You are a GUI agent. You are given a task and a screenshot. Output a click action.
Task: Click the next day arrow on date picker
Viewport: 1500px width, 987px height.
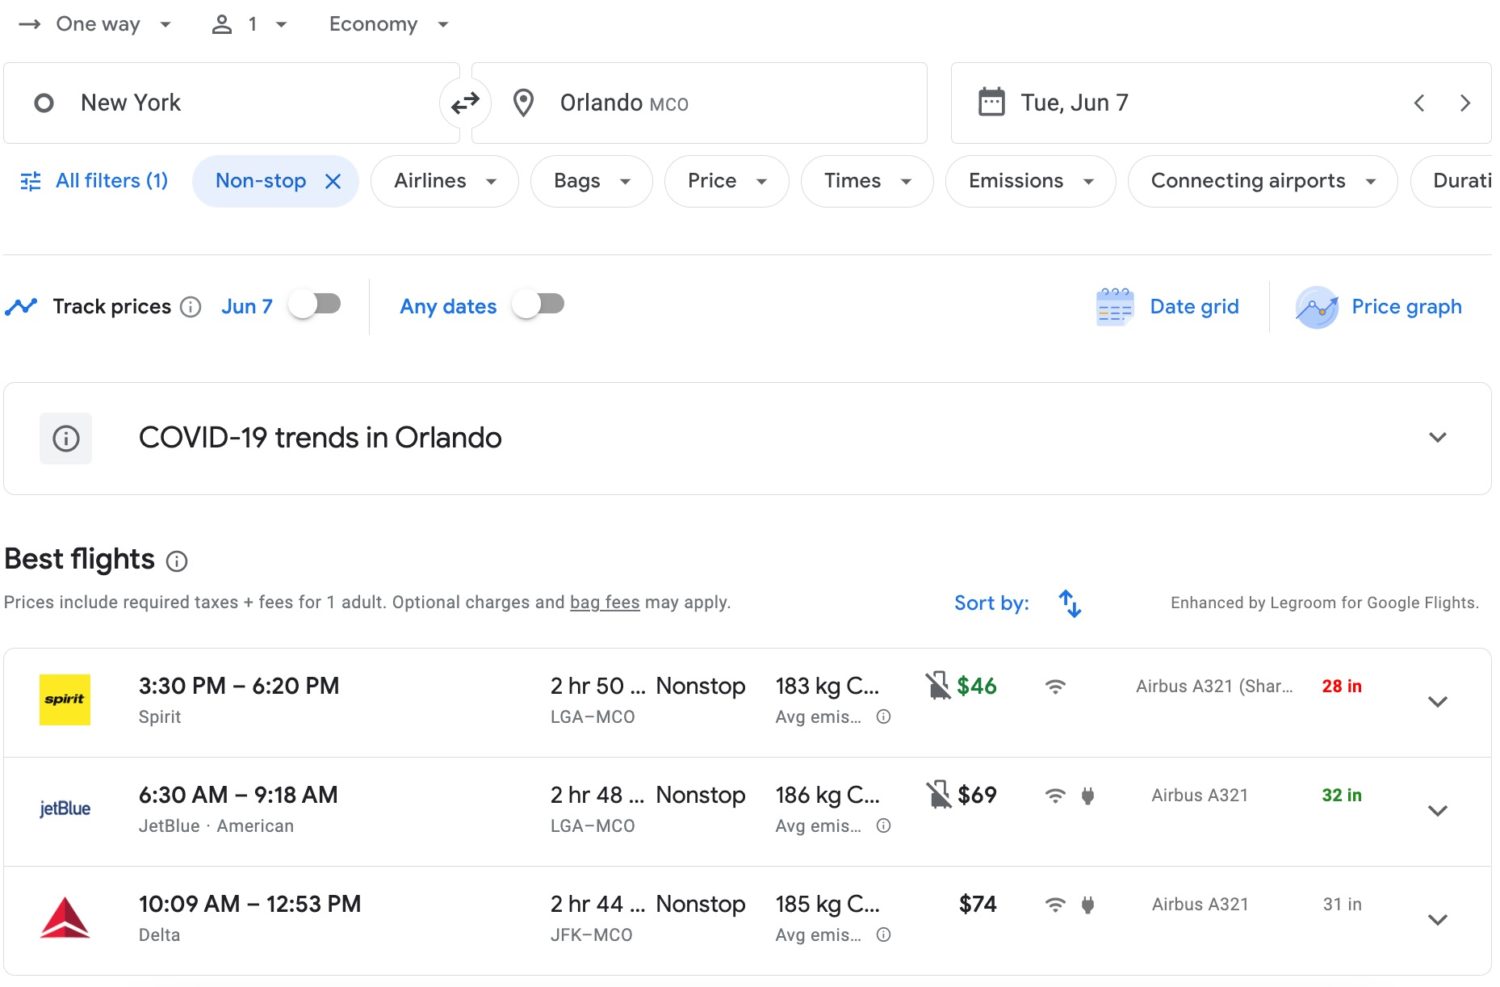click(x=1465, y=102)
